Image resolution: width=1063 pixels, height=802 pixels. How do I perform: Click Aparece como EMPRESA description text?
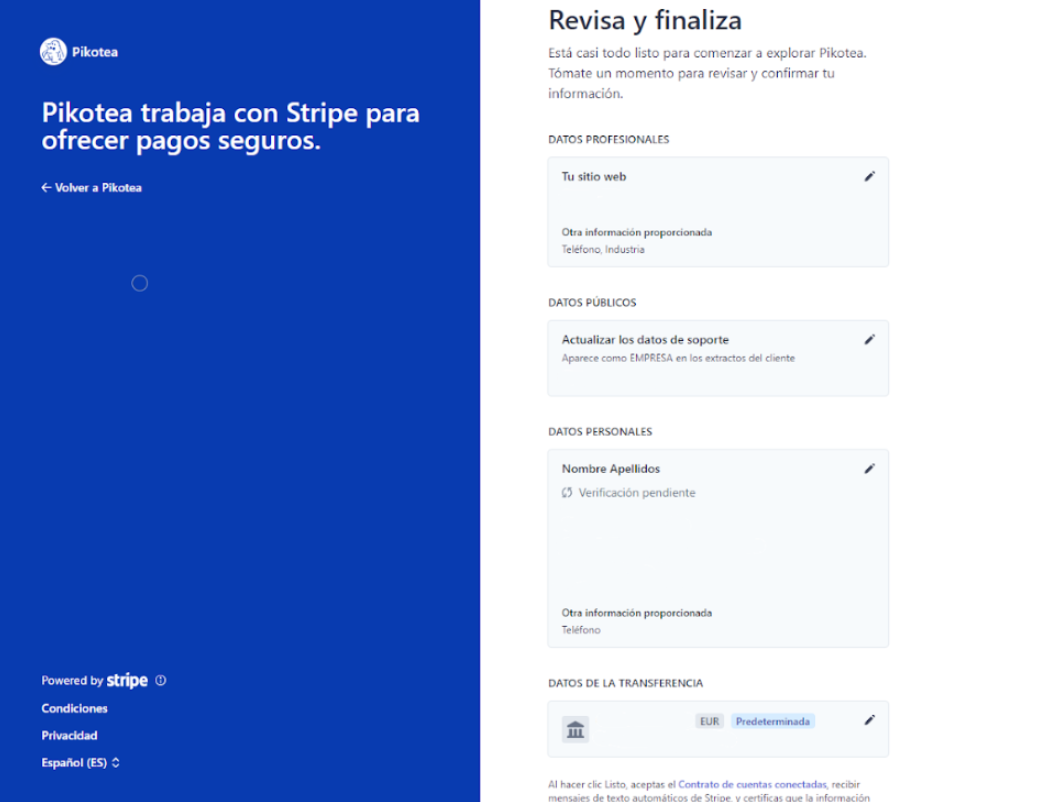(x=678, y=358)
